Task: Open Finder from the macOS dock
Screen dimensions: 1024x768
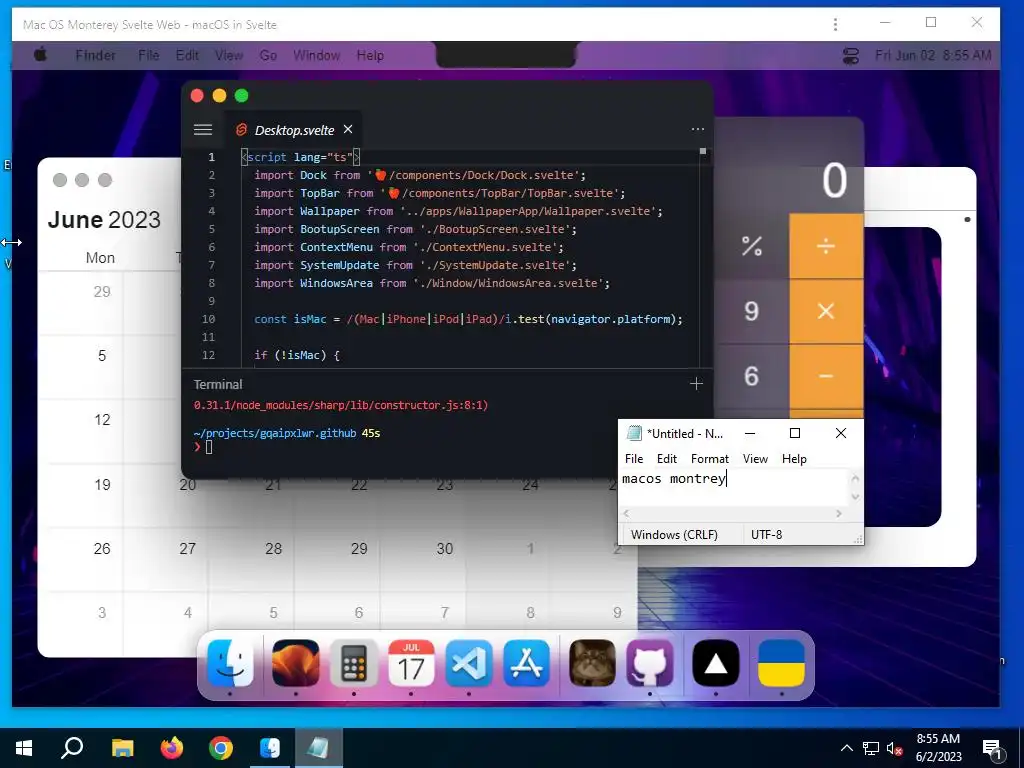Action: 230,664
